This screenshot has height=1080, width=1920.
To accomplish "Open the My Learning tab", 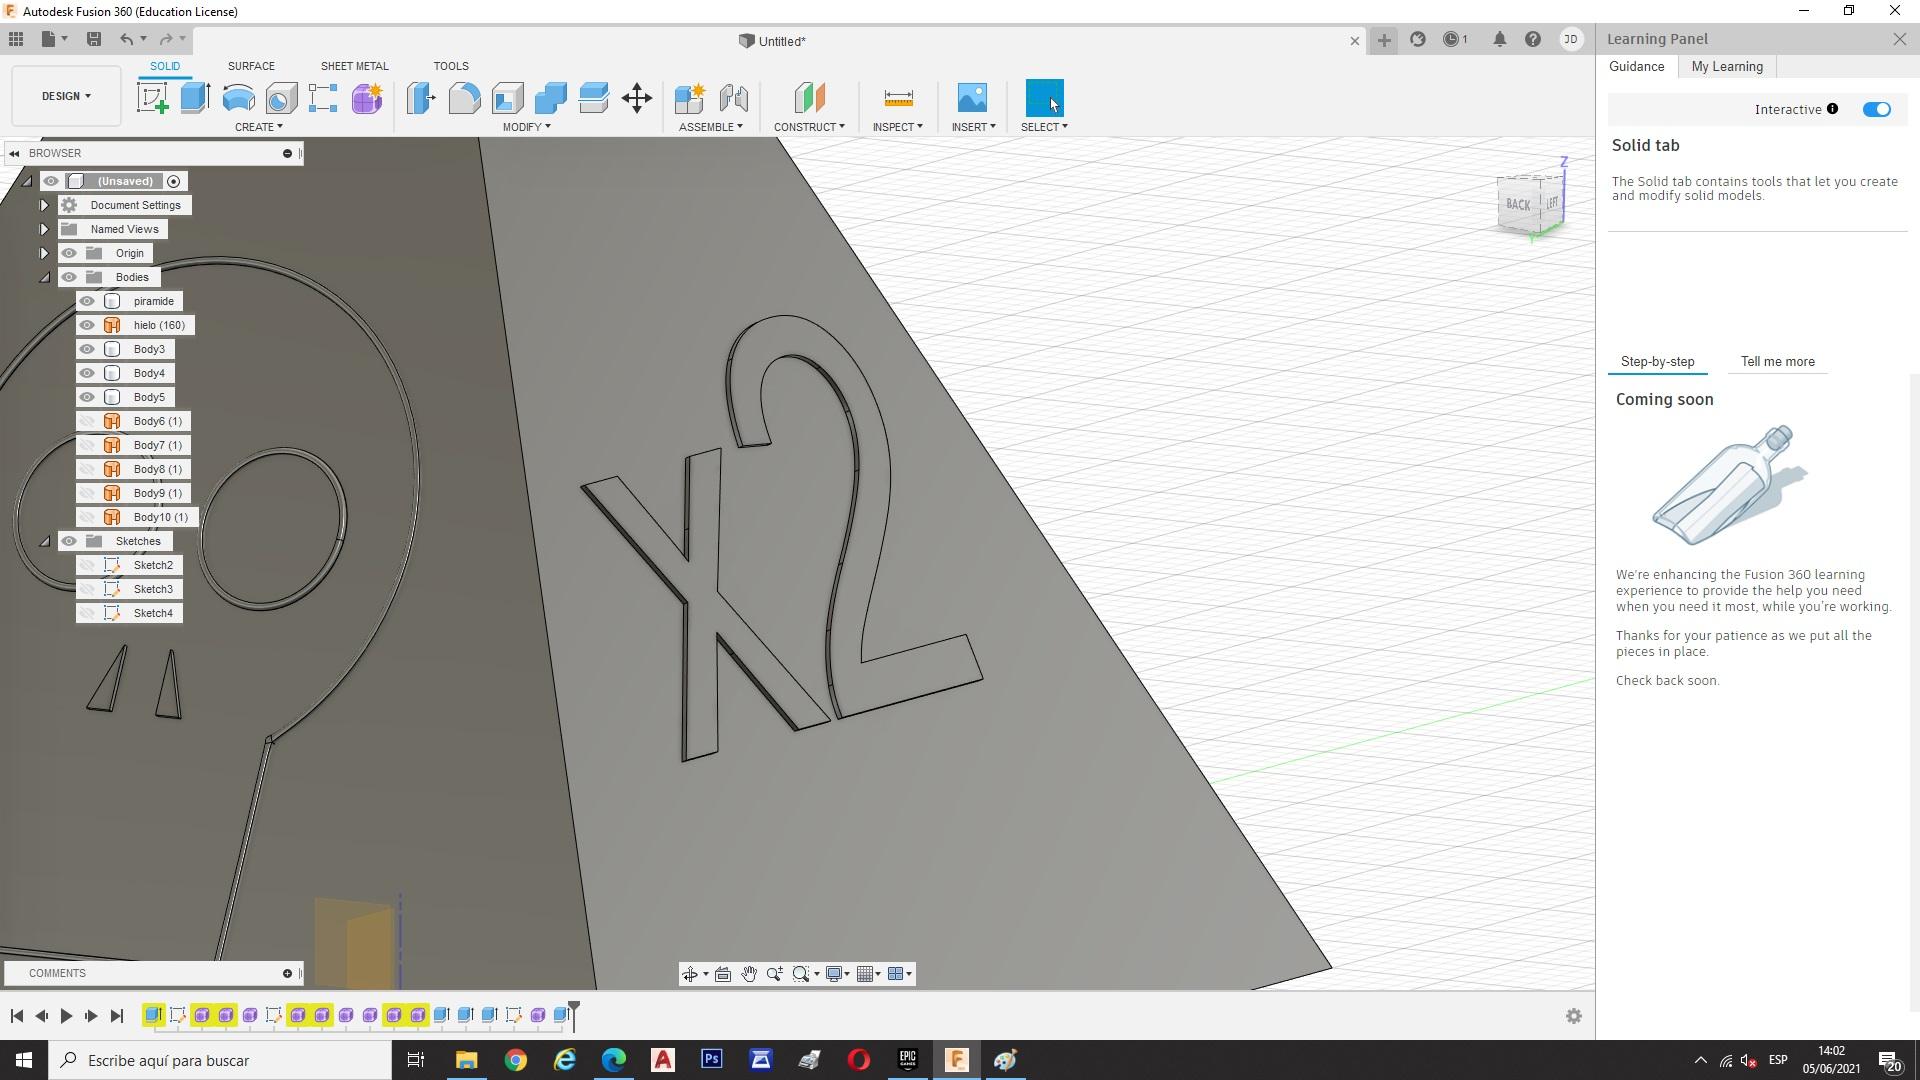I will coord(1727,66).
